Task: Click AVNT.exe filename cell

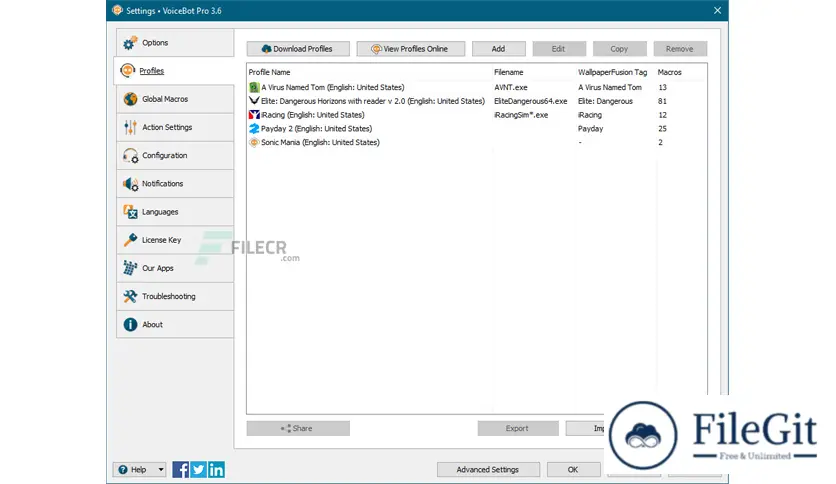Action: click(511, 87)
